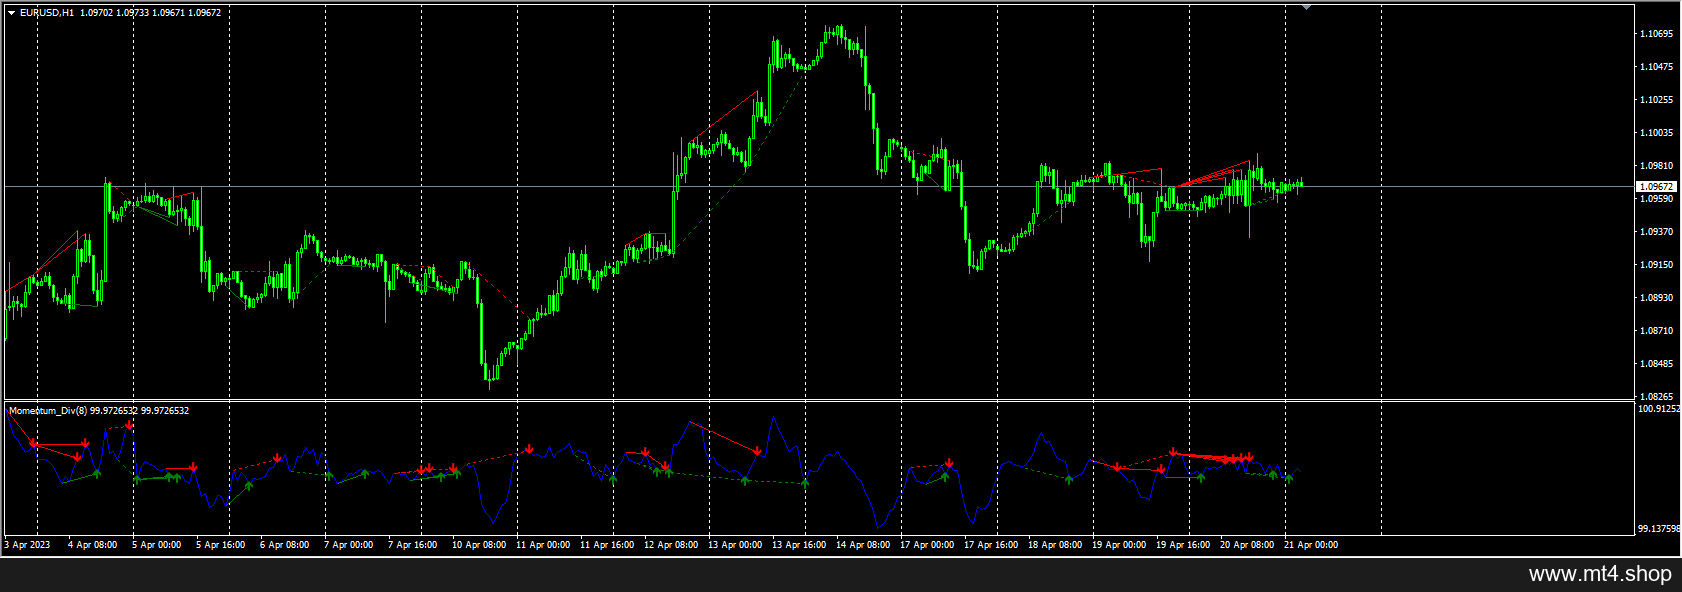Click time axis label 14 Apr 08:00
This screenshot has height=592, width=1682.
click(x=863, y=545)
